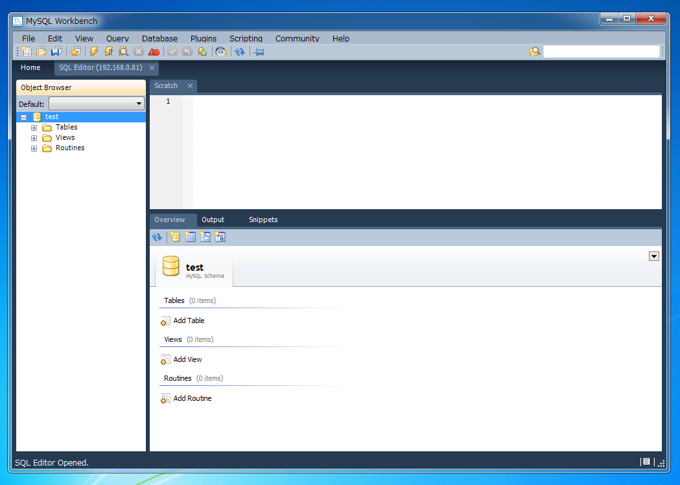The height and width of the screenshot is (485, 680).
Task: Click the create new routine icon
Action: click(x=220, y=237)
